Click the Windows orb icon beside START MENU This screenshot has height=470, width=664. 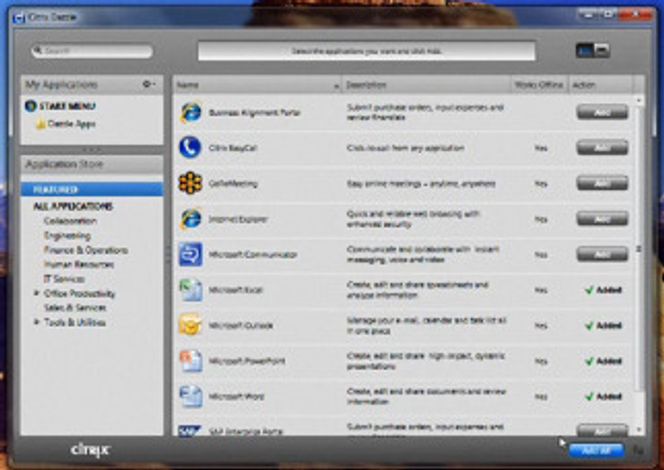[x=30, y=106]
